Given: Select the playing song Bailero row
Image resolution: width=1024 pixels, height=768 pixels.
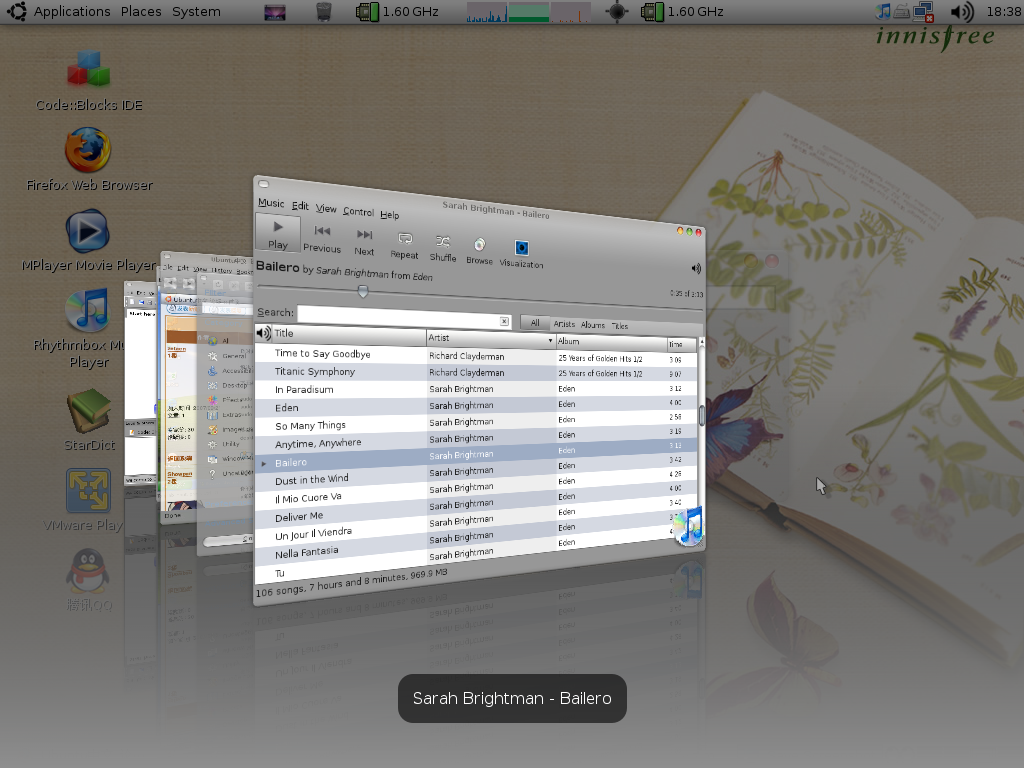Looking at the screenshot, I should coord(477,455).
